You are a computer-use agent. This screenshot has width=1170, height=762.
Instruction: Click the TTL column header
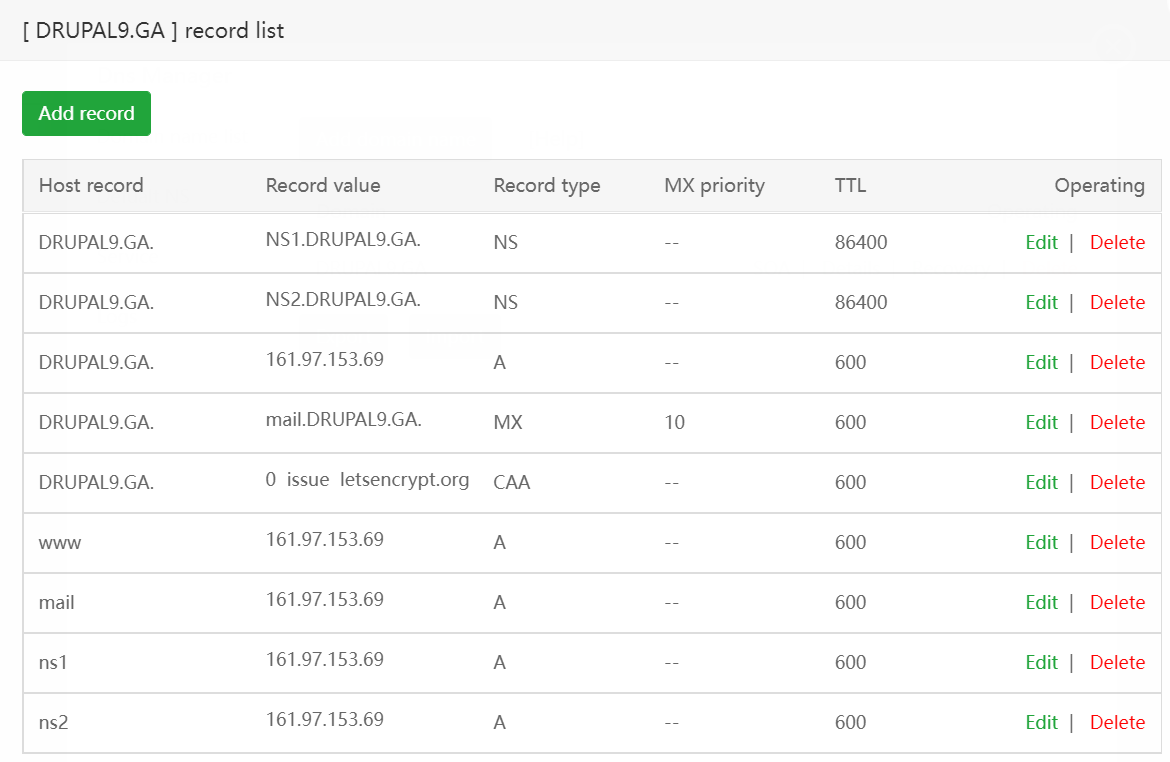point(850,185)
